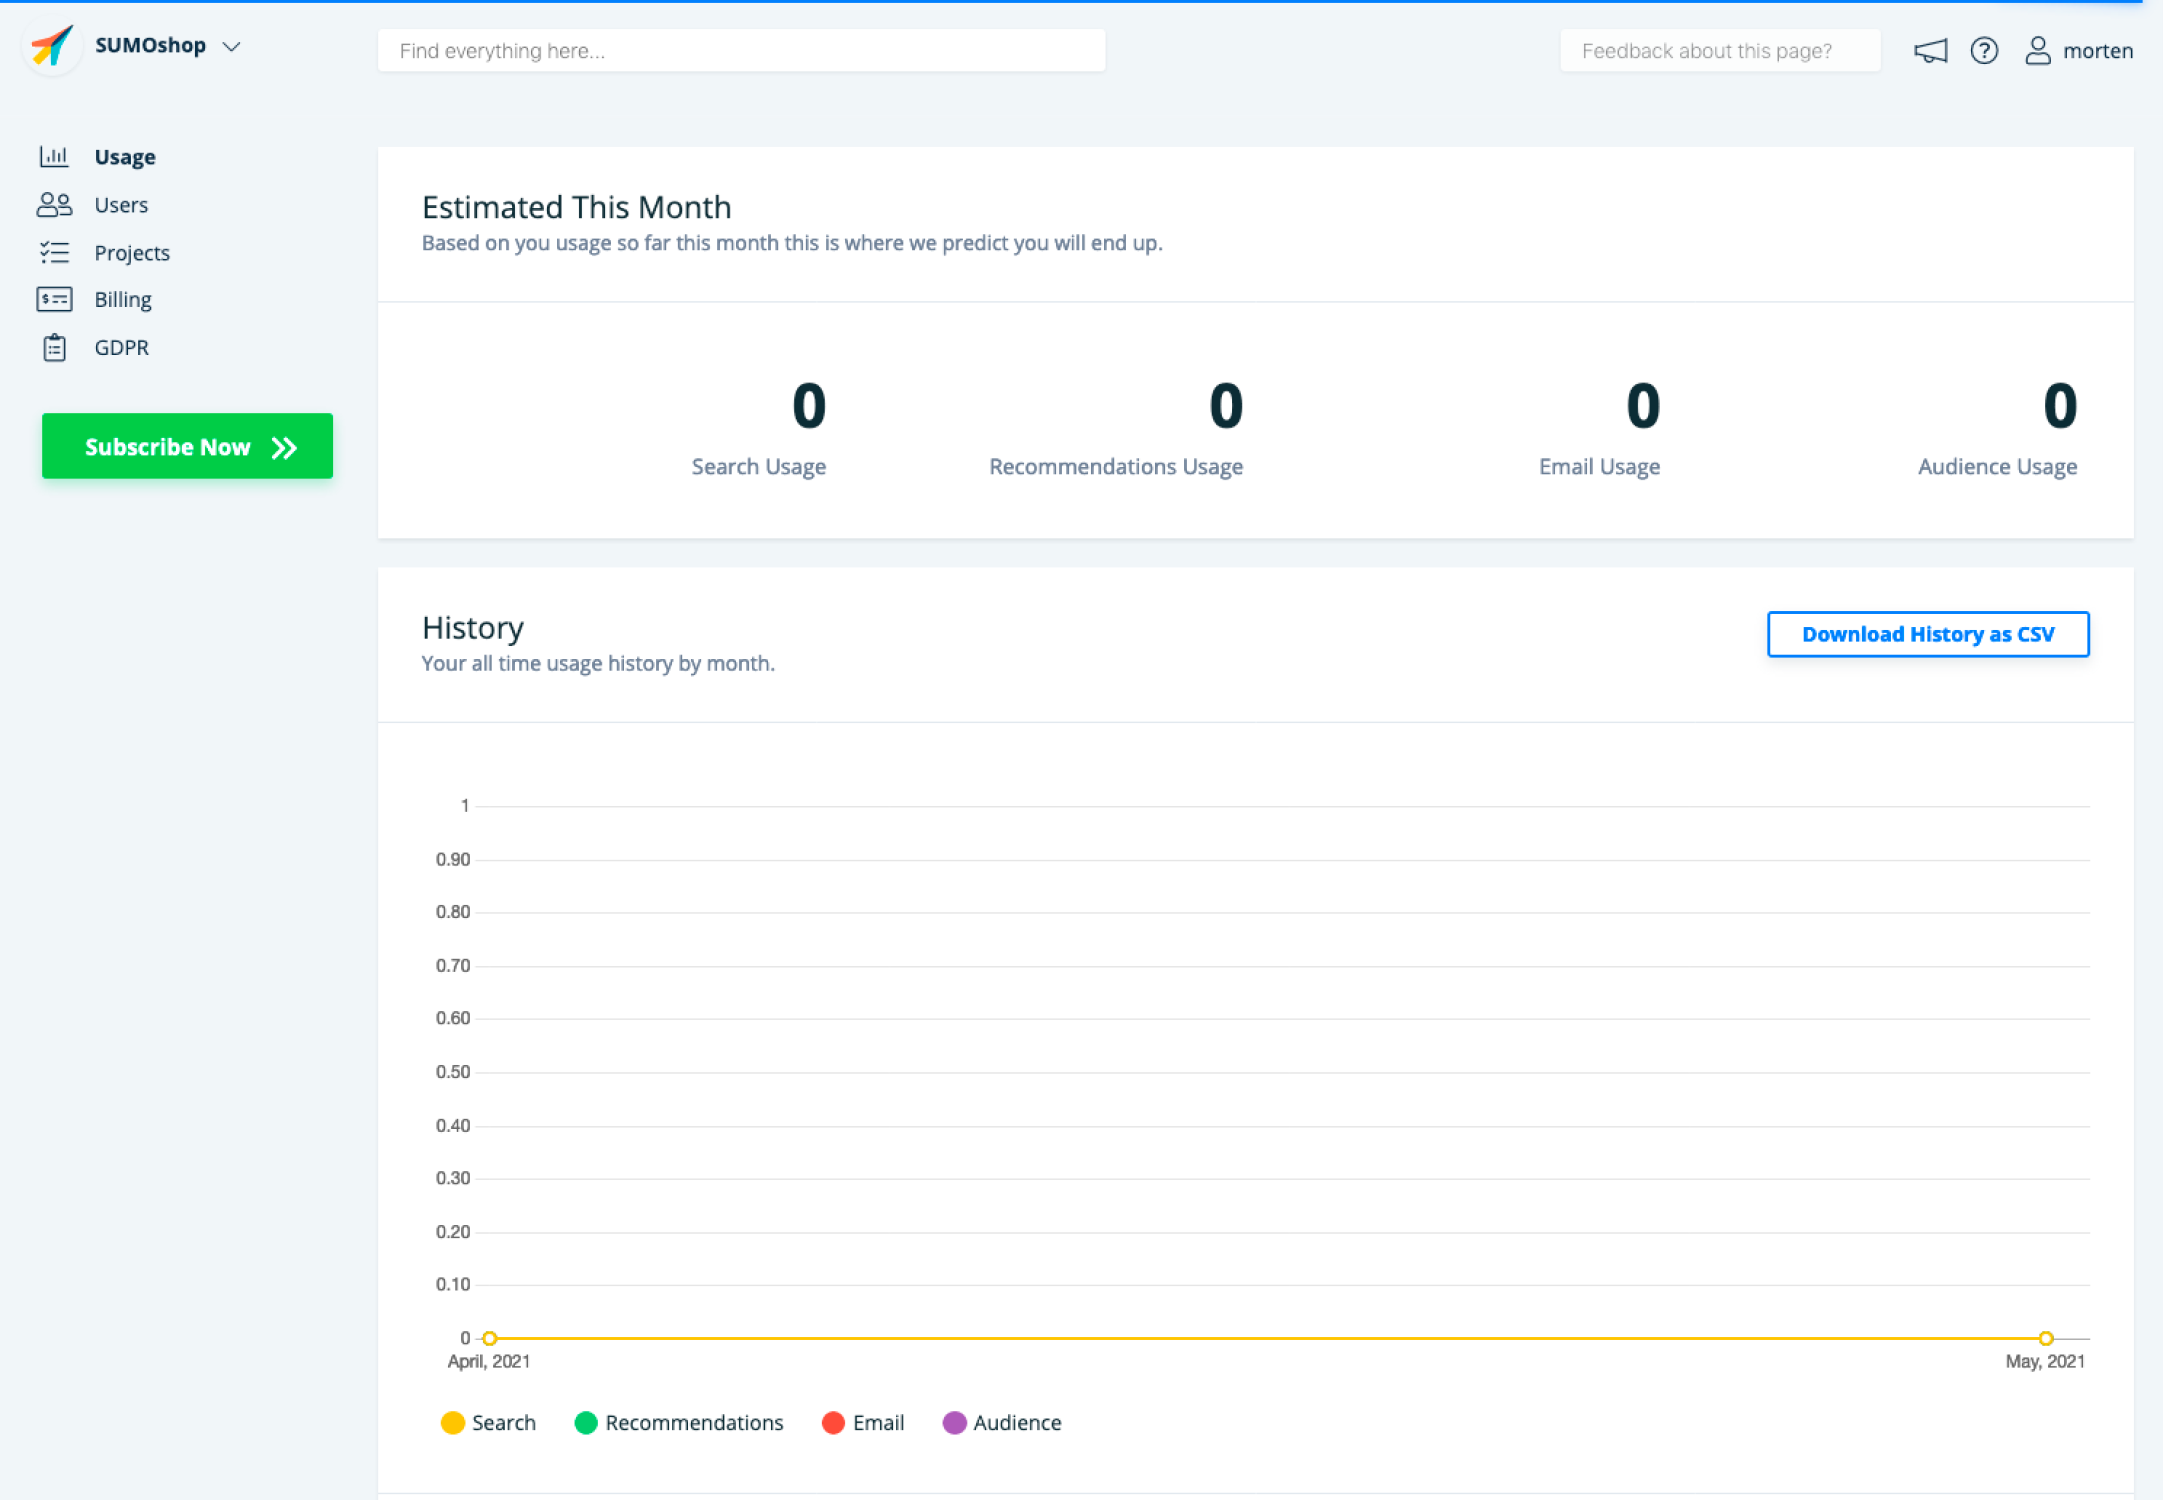Click the GDPR clipboard icon
The image size is (2163, 1500).
[x=54, y=347]
